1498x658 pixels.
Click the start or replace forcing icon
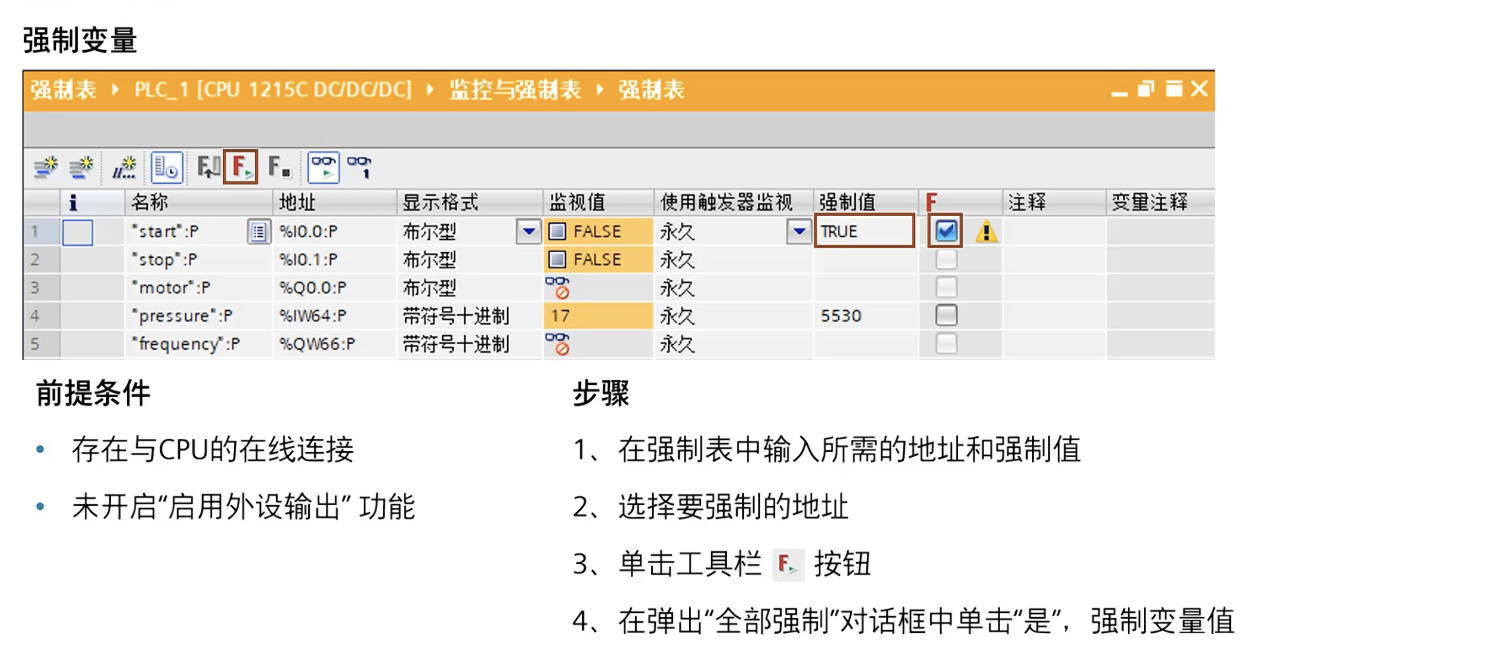(x=242, y=167)
